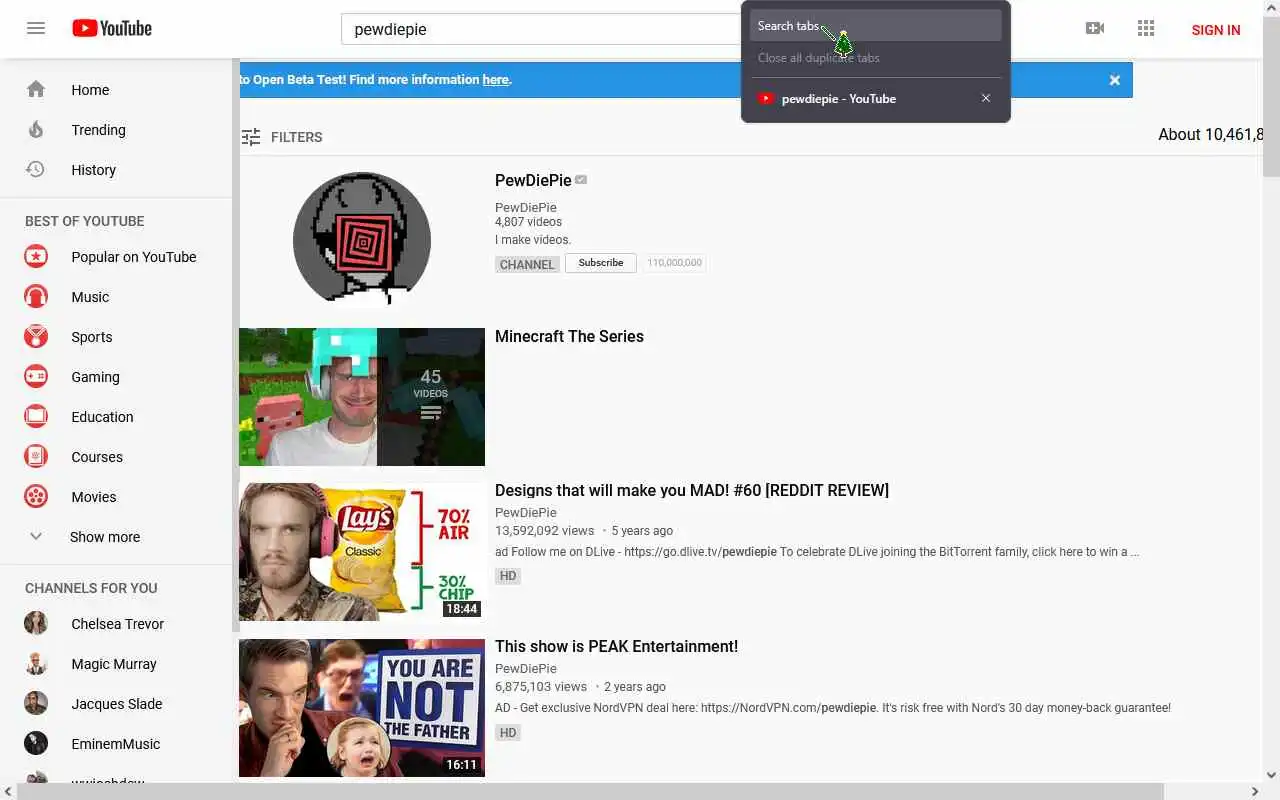Click the Gaming controller icon
Screen dimensions: 1280x800
pyautogui.click(x=36, y=376)
